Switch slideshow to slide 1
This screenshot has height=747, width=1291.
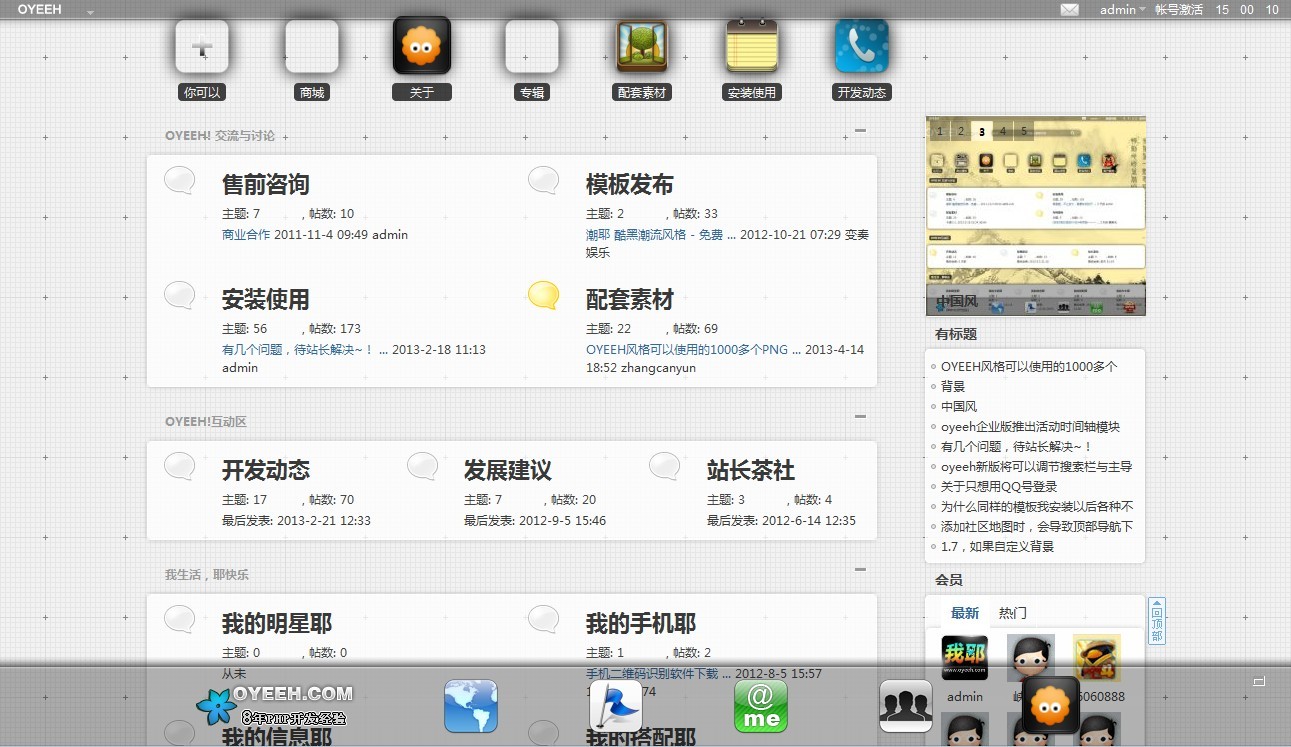pyautogui.click(x=939, y=131)
